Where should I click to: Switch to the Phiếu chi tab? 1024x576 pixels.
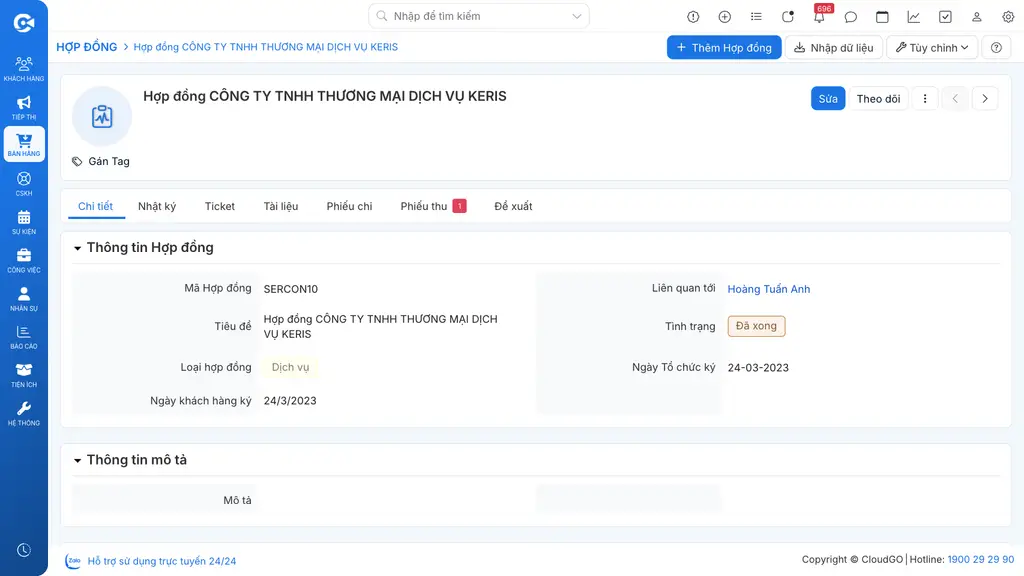tap(349, 206)
